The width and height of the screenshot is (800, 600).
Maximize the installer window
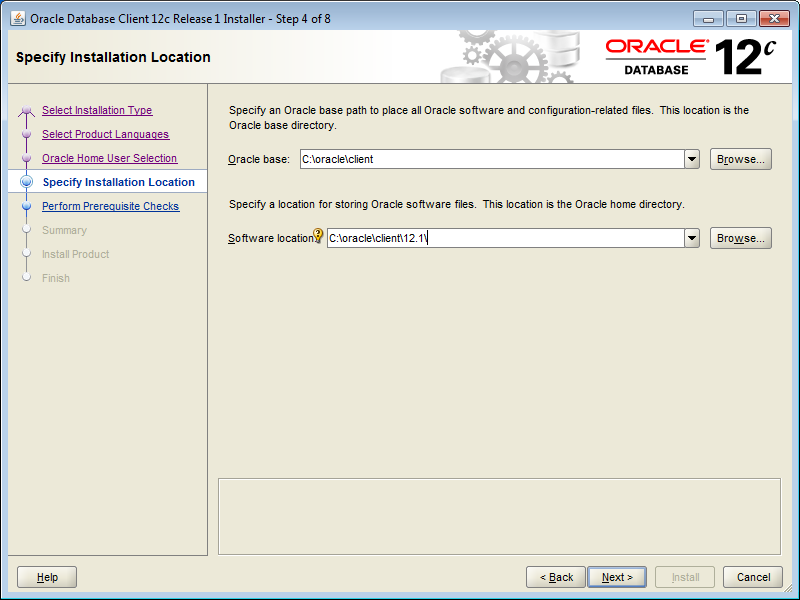tap(741, 19)
